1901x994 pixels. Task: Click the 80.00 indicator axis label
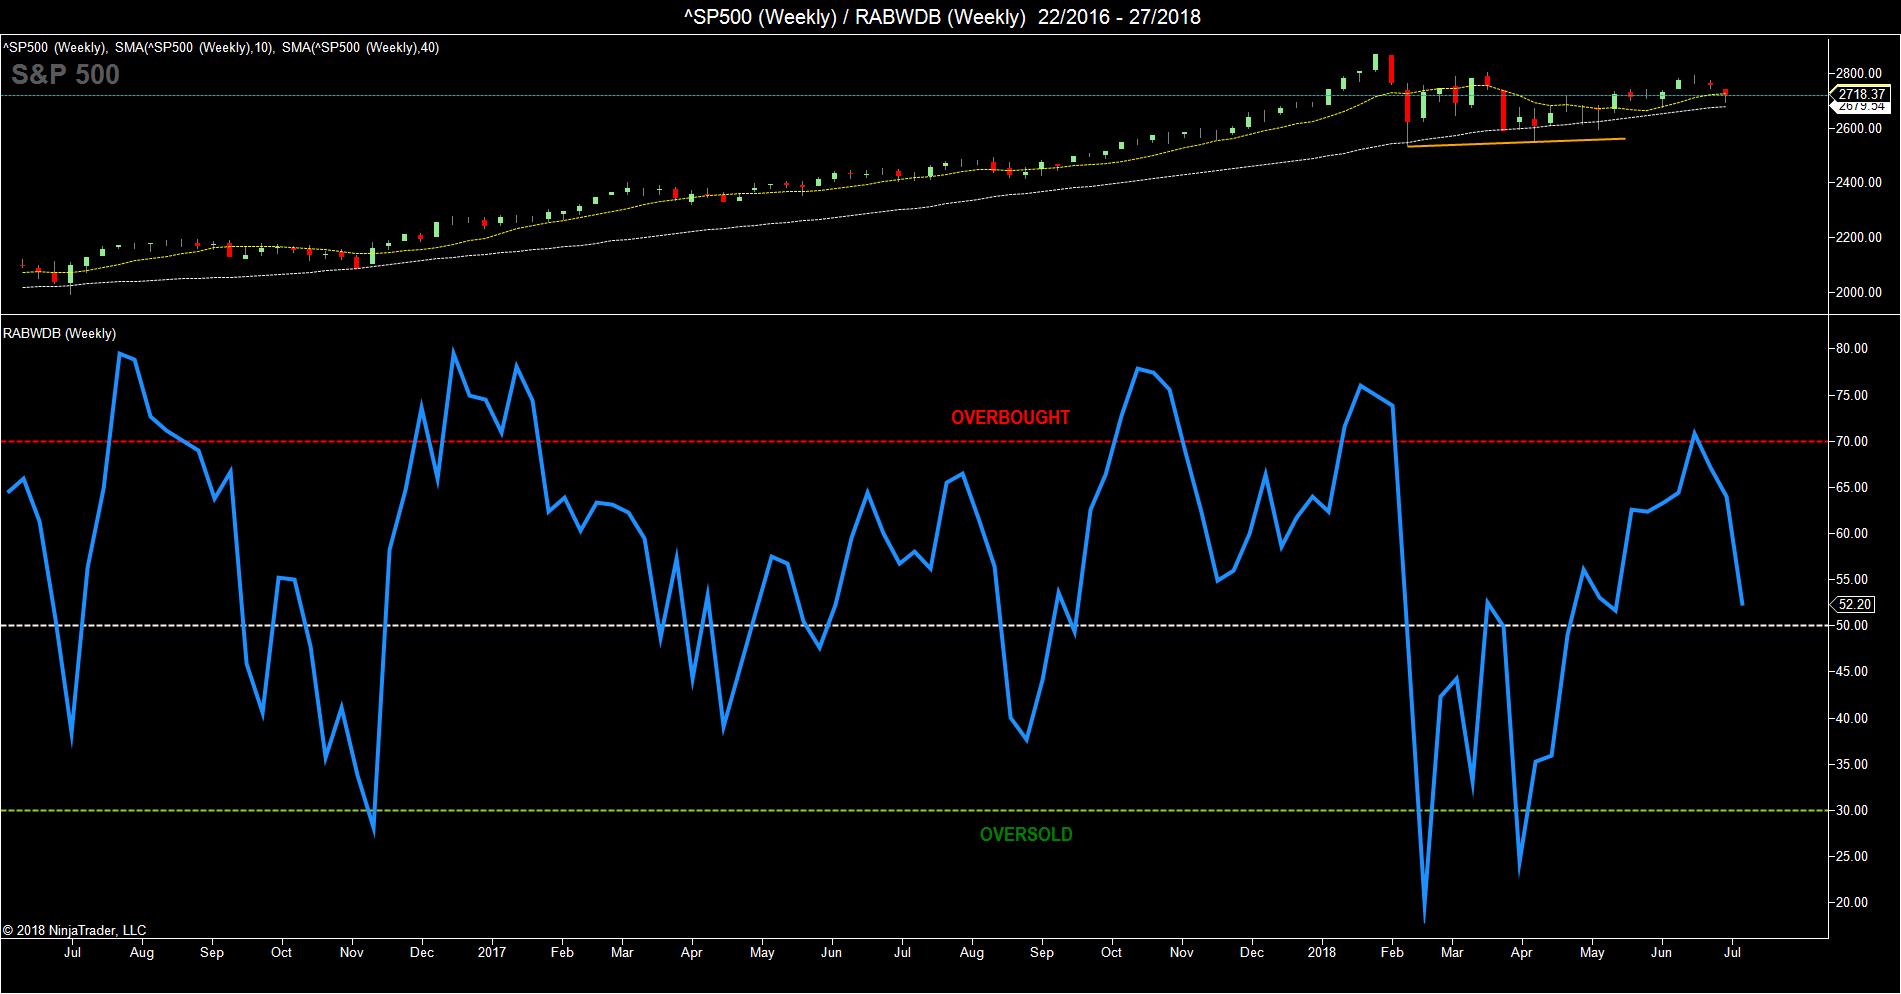1853,349
